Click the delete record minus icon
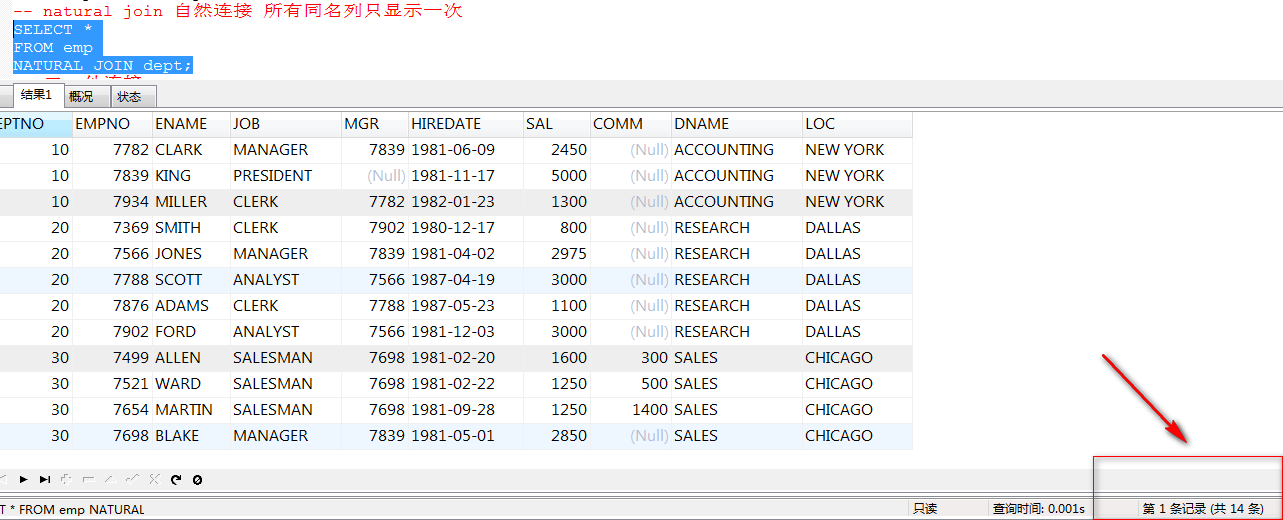Screen dimensions: 1283x520 (88, 480)
